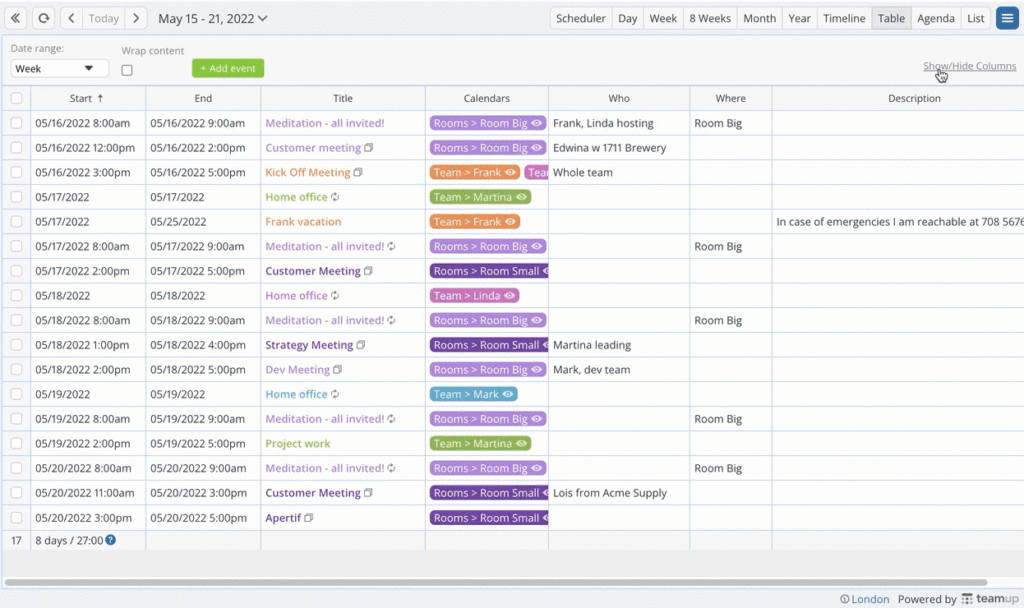Click the Who column header
The height and width of the screenshot is (608, 1024).
pos(619,98)
